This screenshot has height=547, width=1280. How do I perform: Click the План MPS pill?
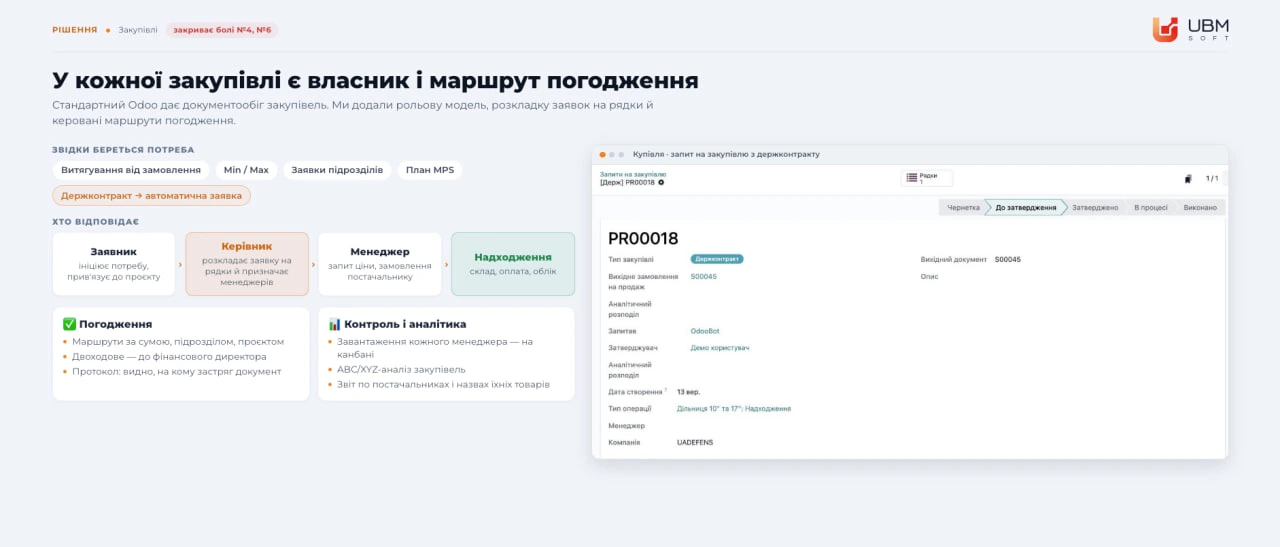tap(430, 170)
